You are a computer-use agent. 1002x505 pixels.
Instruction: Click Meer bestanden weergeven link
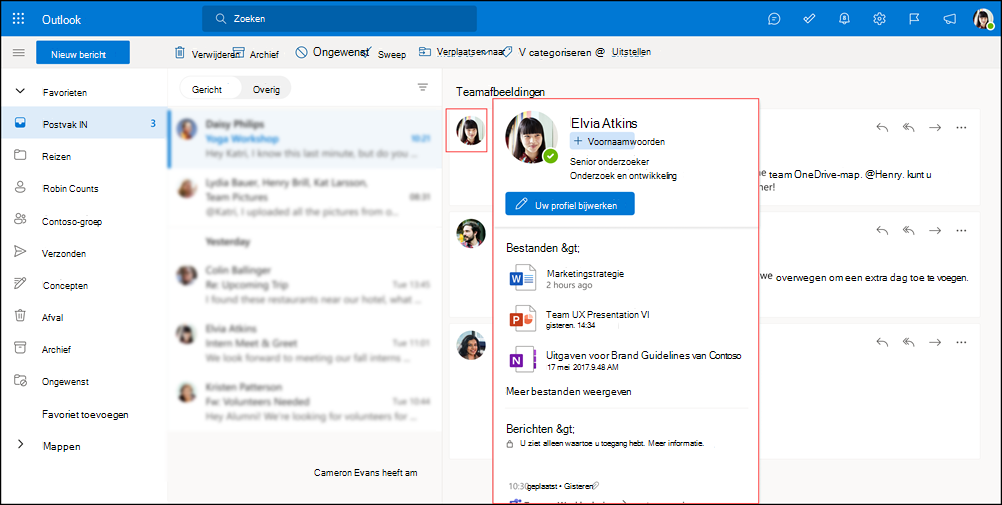[569, 391]
